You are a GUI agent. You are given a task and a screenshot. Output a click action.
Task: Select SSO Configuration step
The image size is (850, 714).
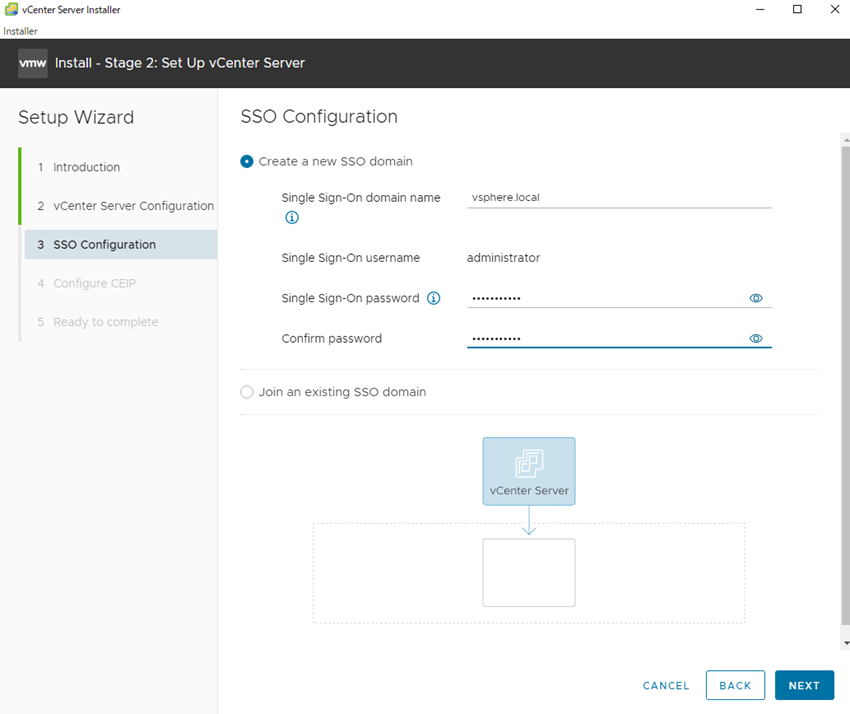(x=104, y=245)
